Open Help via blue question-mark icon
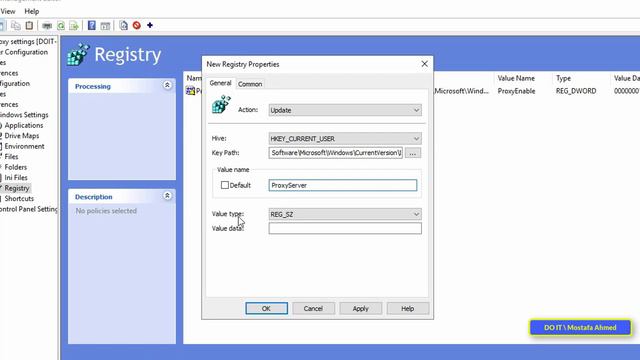This screenshot has width=640, height=360. 92,26
